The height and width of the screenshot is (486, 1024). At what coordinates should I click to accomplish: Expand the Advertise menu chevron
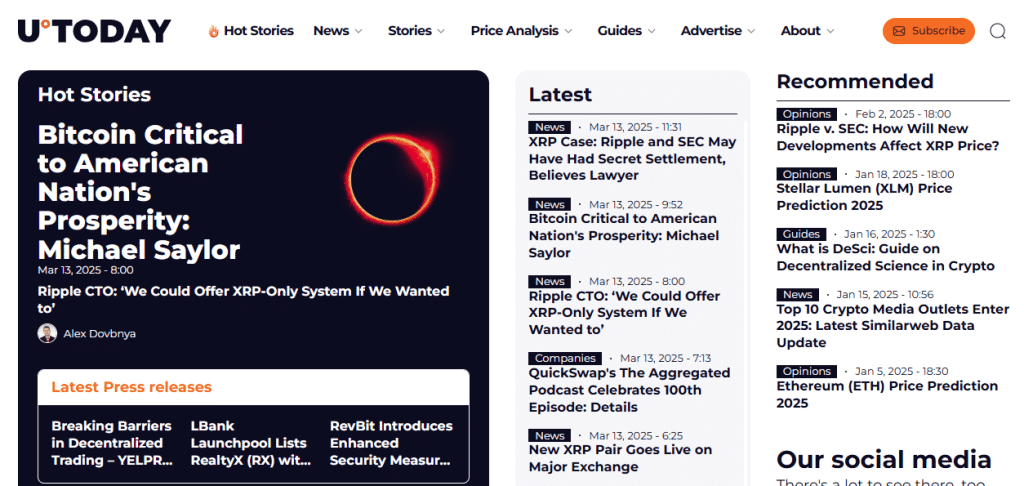pyautogui.click(x=751, y=31)
